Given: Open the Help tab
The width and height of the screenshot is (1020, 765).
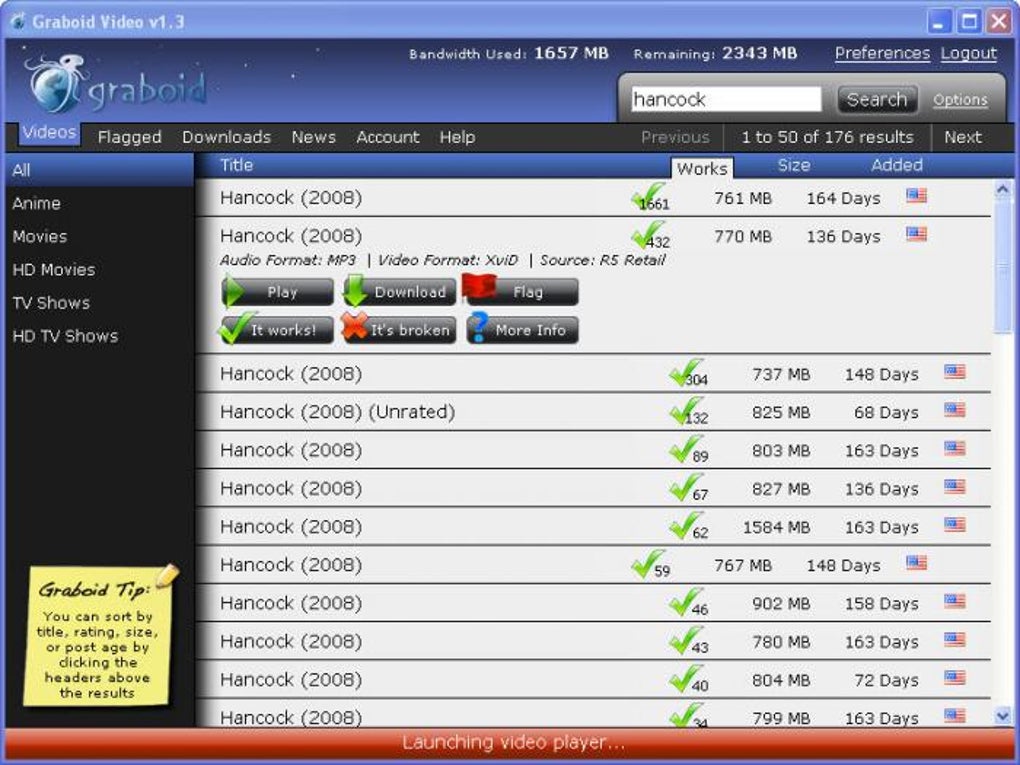Looking at the screenshot, I should (457, 137).
